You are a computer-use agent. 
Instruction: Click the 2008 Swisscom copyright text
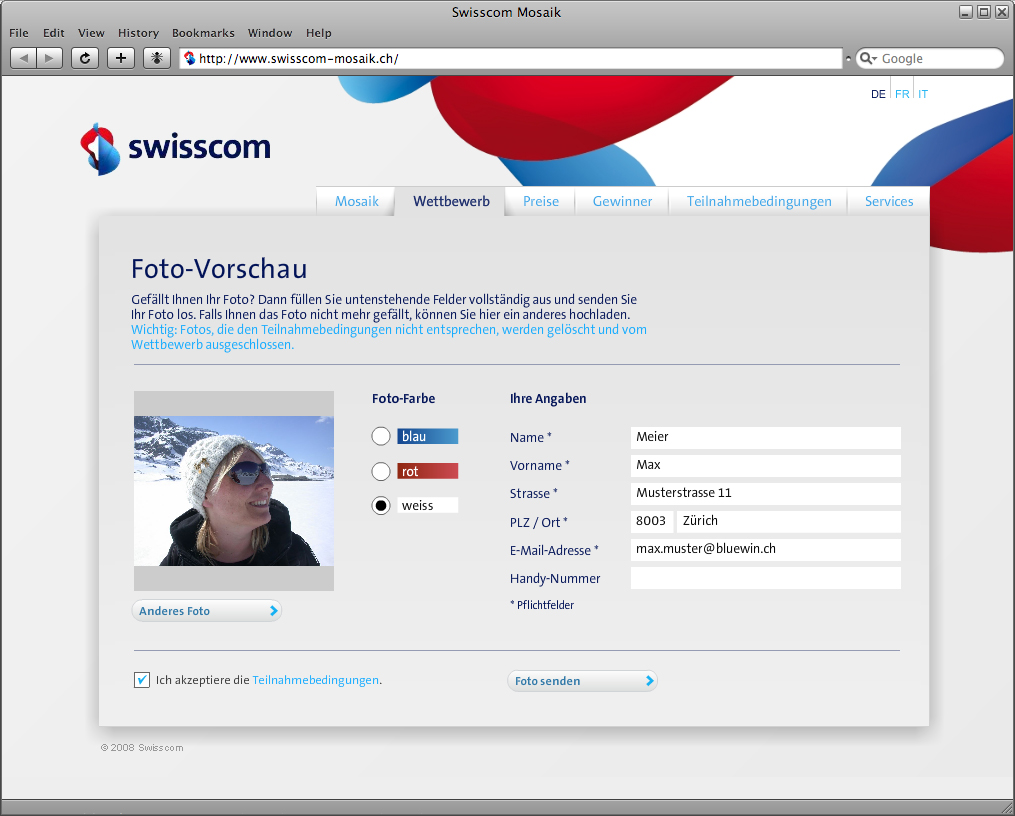click(x=142, y=748)
